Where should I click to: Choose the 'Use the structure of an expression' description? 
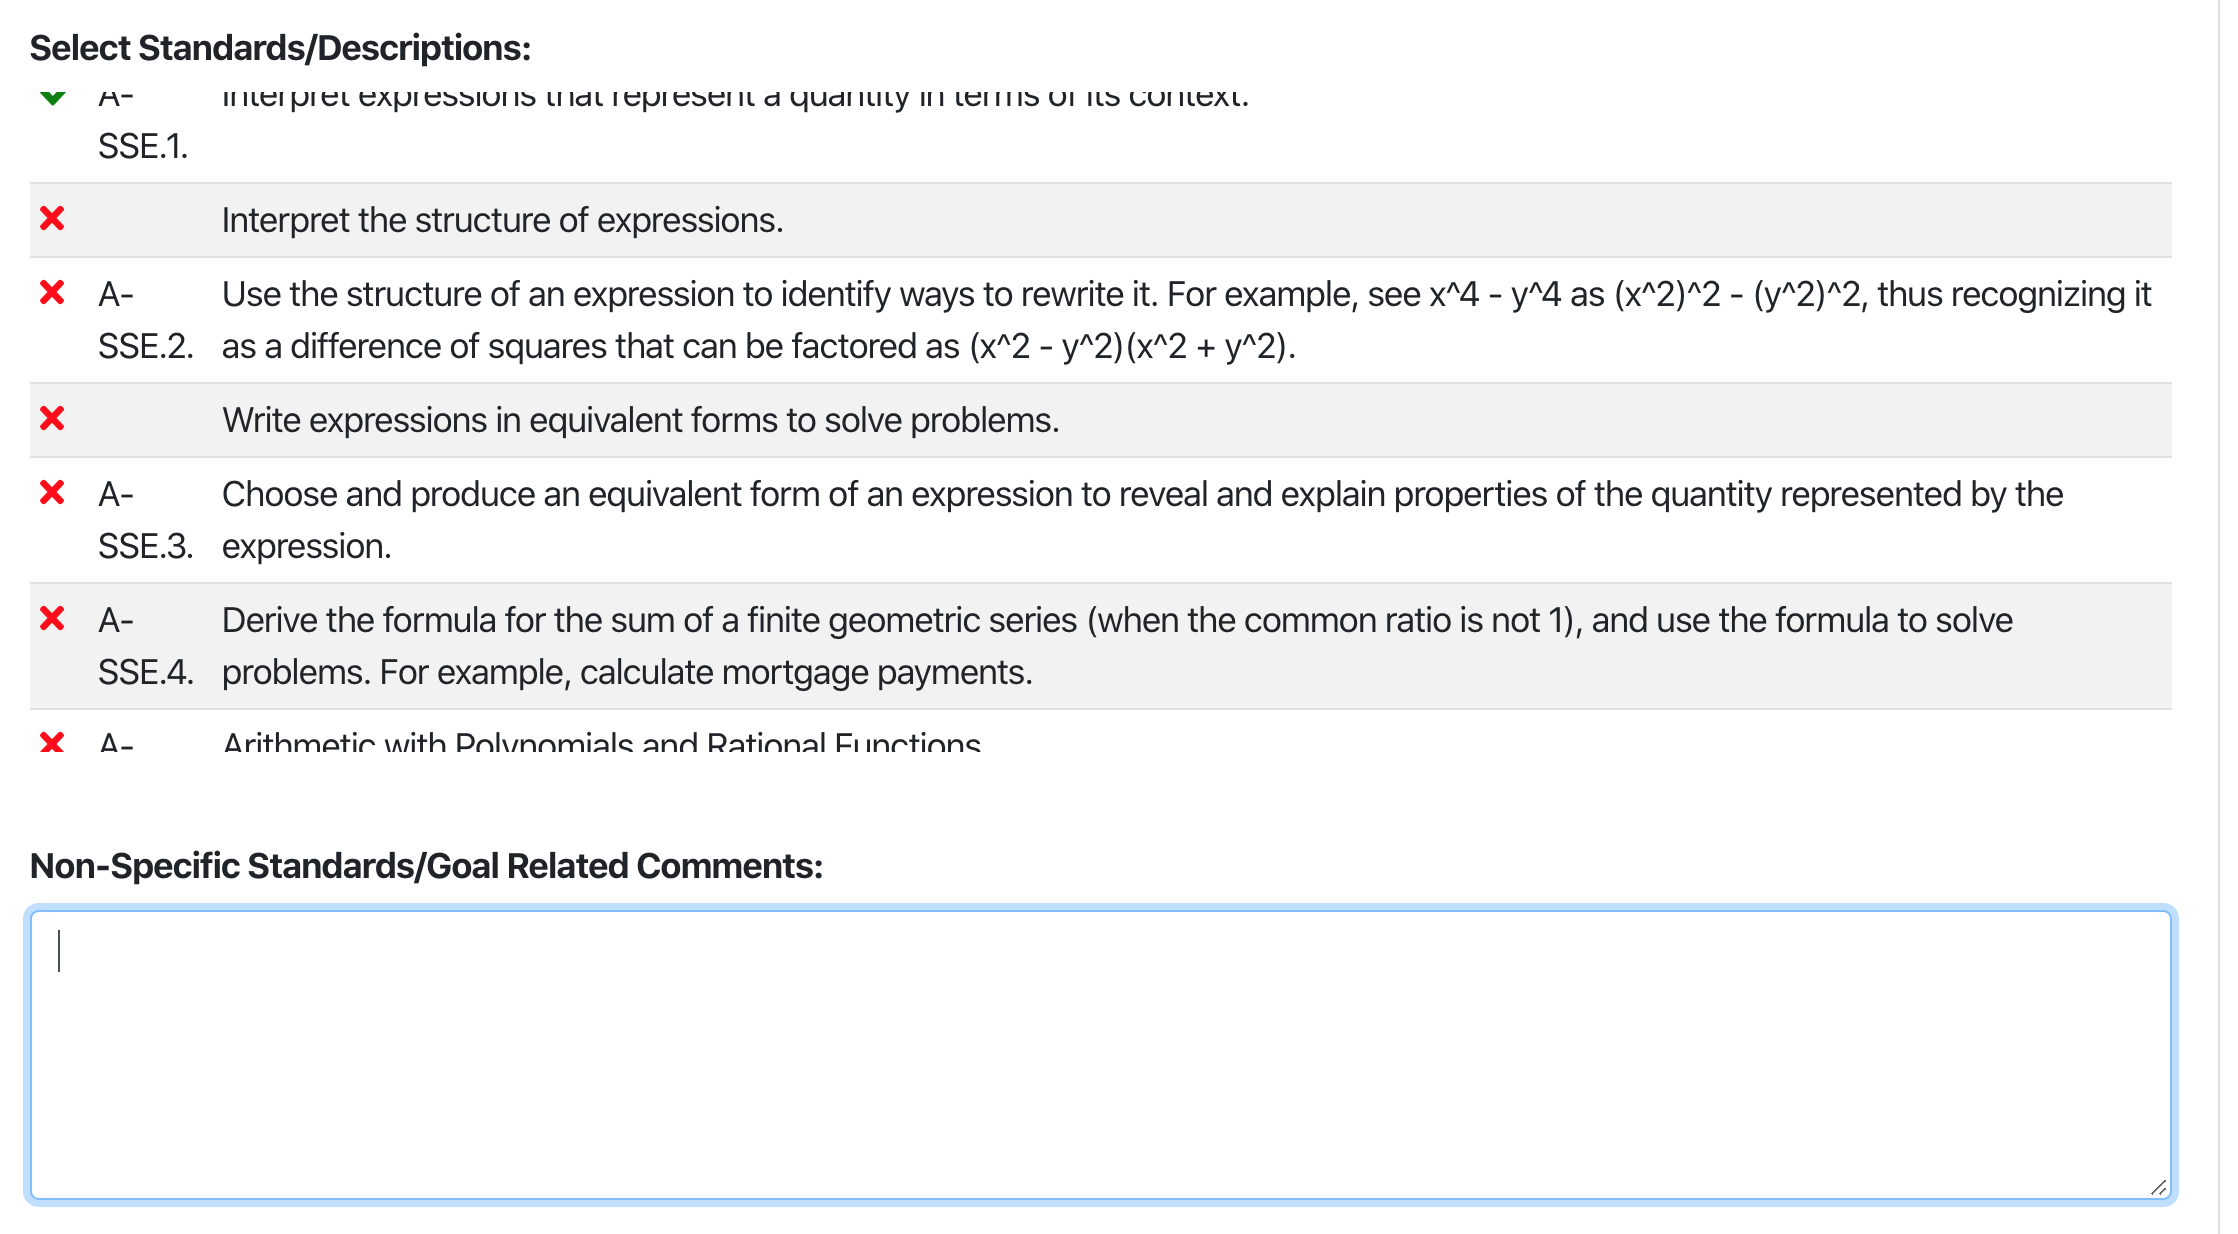pyautogui.click(x=1185, y=320)
